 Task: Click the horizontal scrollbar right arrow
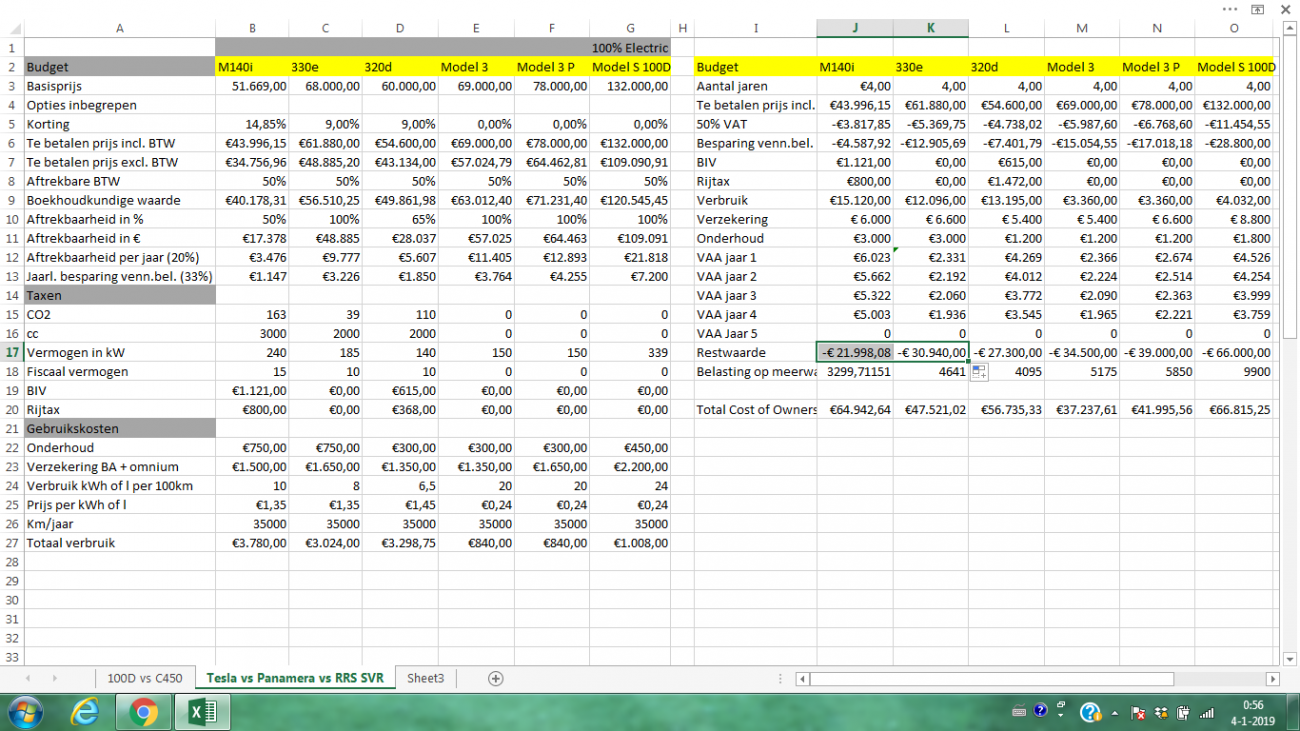[x=1272, y=679]
